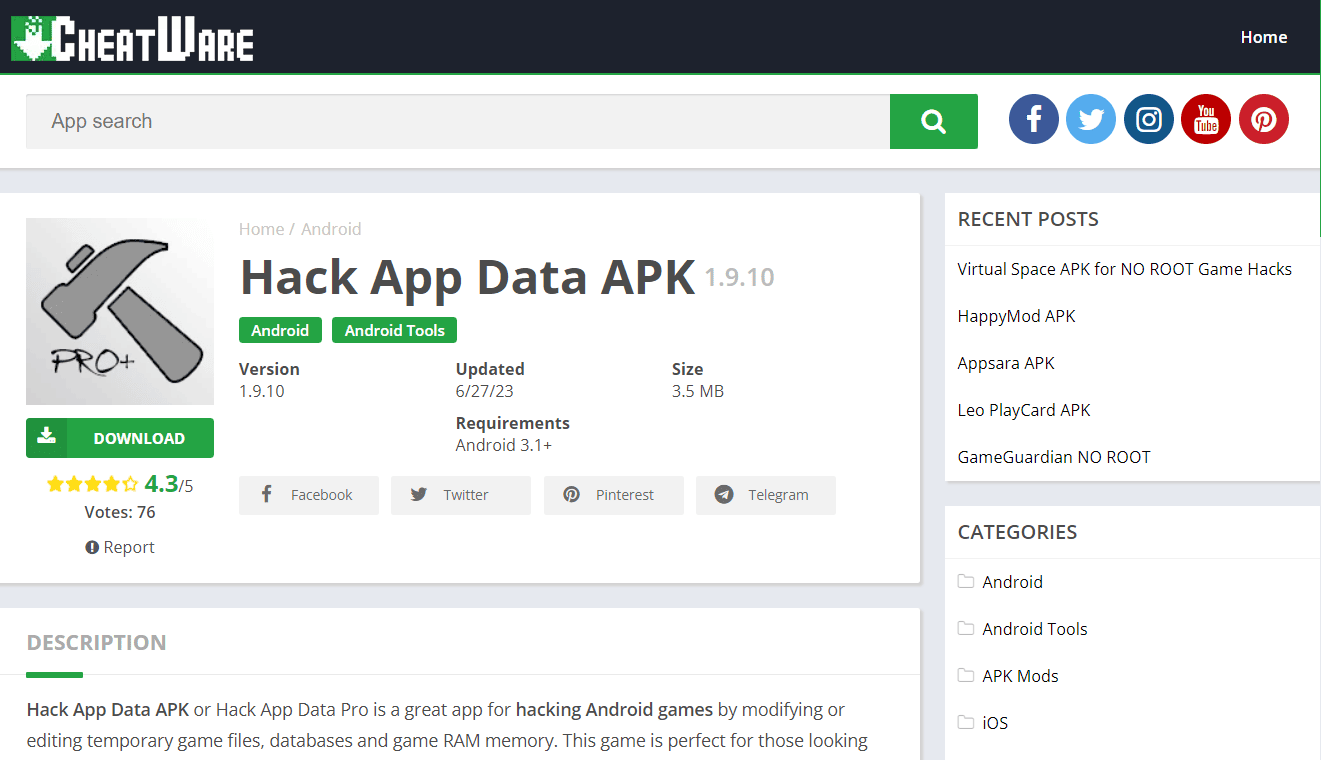1321x760 pixels.
Task: Click the updated date 6/27/23
Action: pyautogui.click(x=485, y=391)
